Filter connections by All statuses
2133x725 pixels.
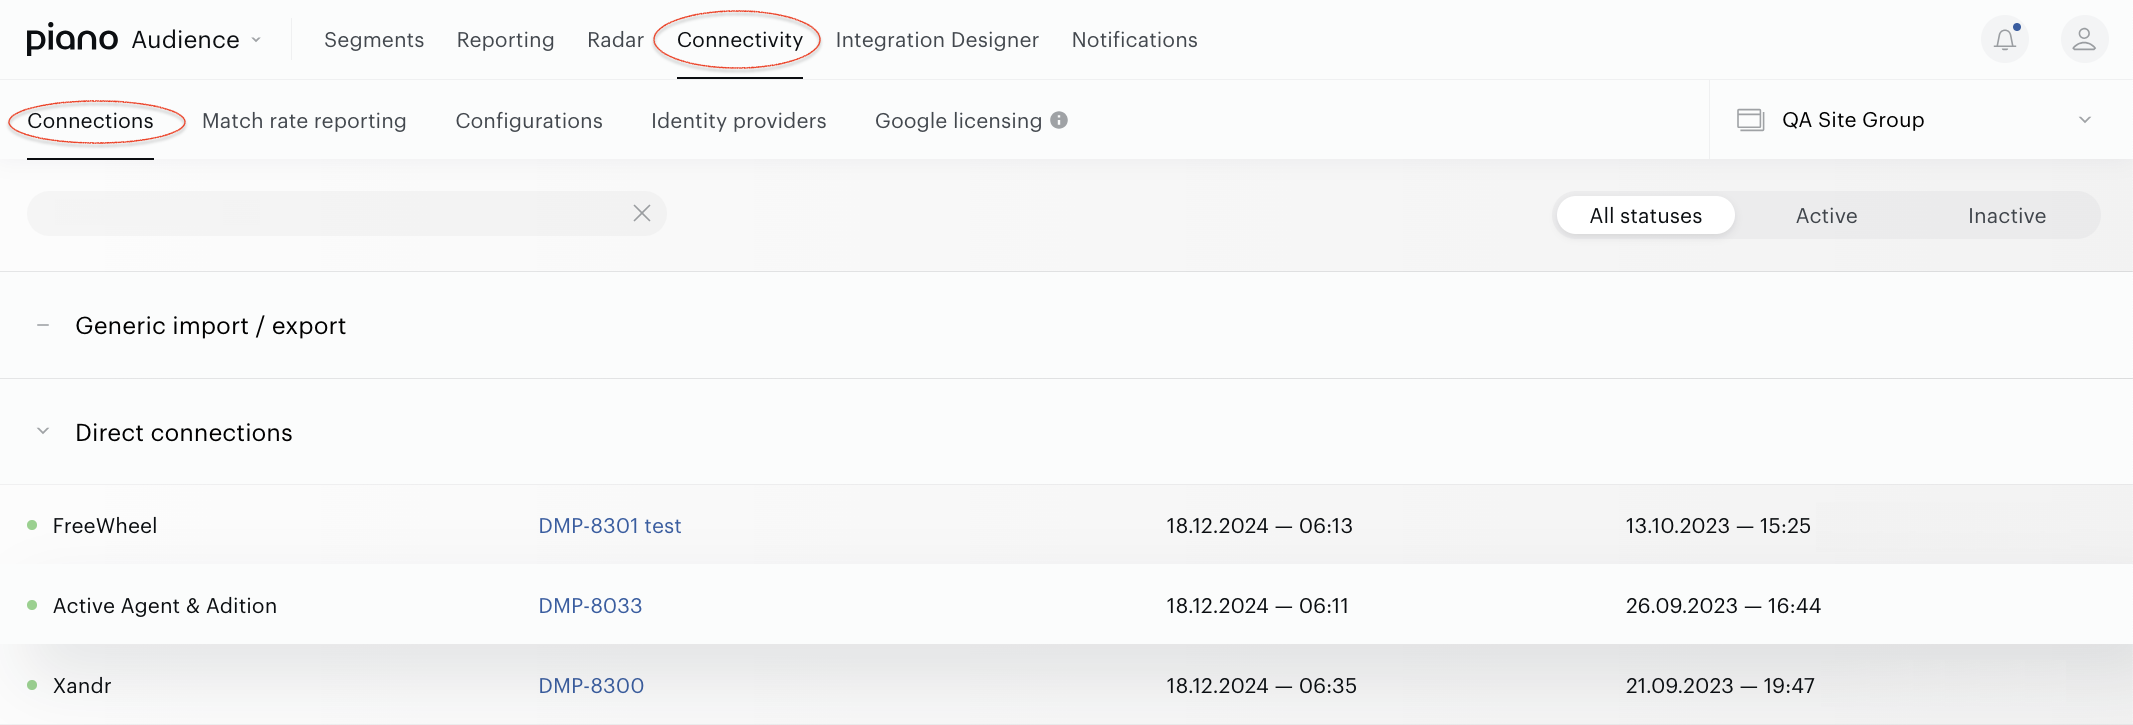click(x=1646, y=215)
